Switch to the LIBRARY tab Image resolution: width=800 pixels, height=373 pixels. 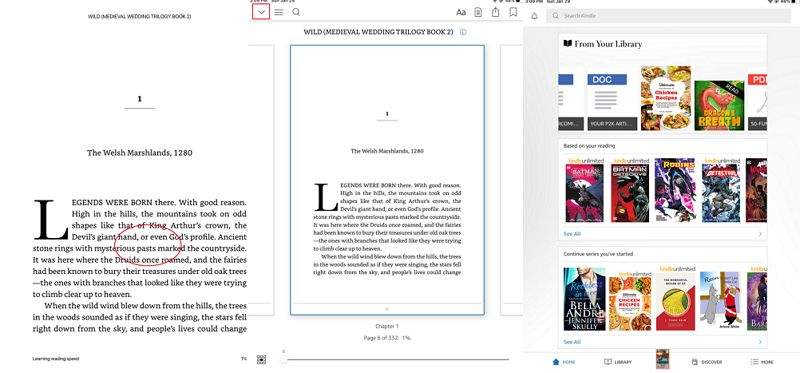[618, 362]
